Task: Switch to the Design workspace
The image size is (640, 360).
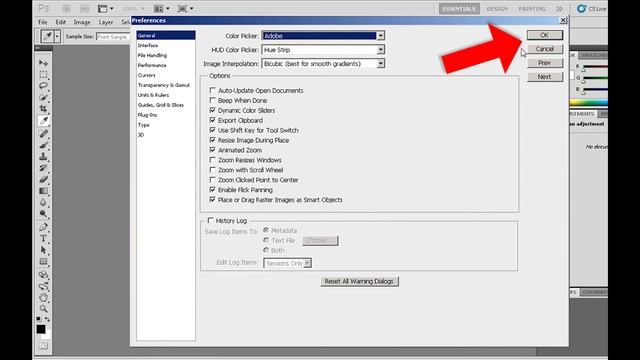Action: tap(497, 9)
